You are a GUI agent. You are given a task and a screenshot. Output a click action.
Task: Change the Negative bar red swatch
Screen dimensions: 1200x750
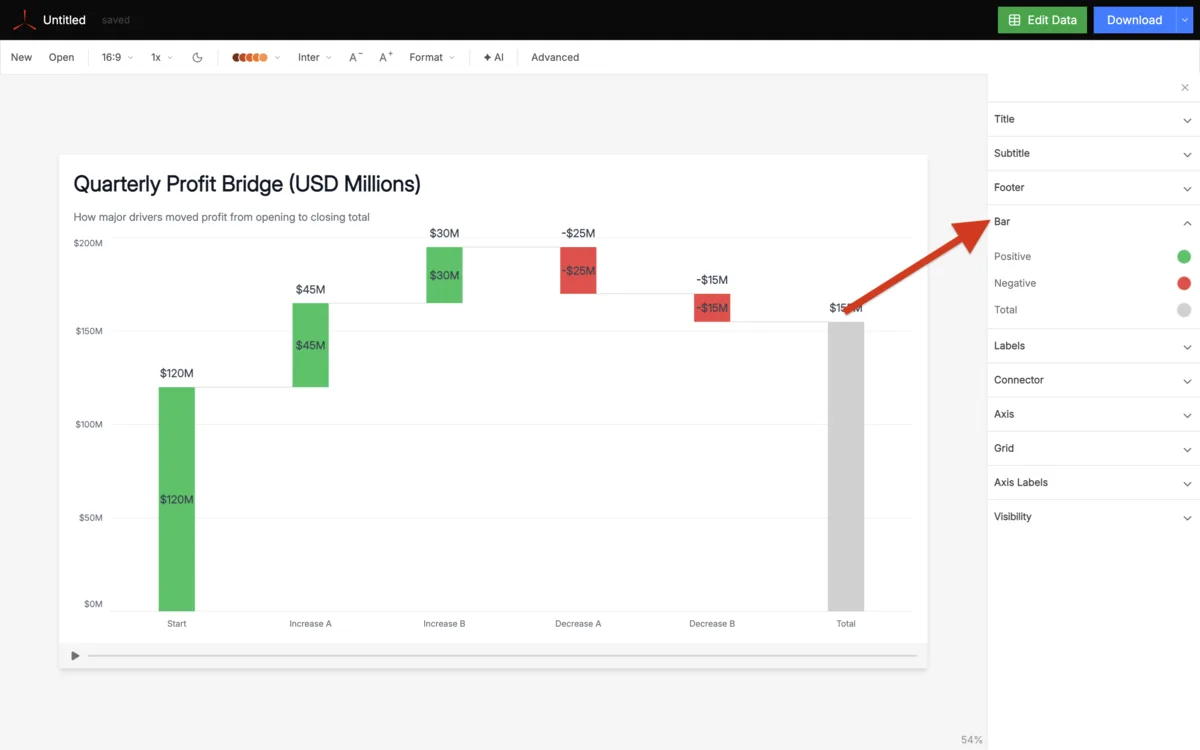(1184, 283)
